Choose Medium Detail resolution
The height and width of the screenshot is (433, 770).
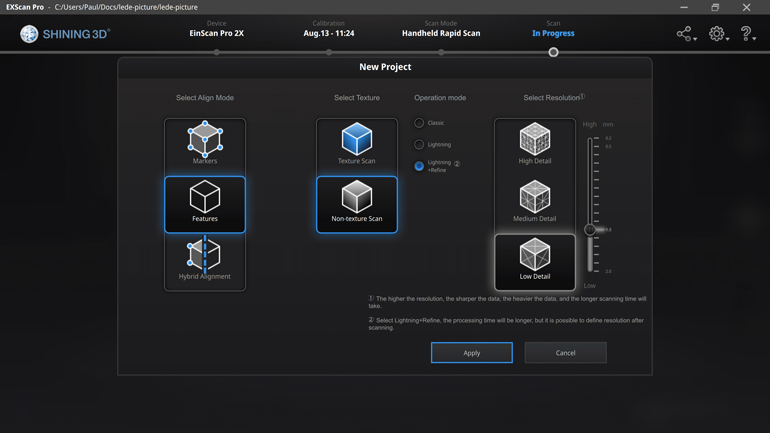(535, 204)
